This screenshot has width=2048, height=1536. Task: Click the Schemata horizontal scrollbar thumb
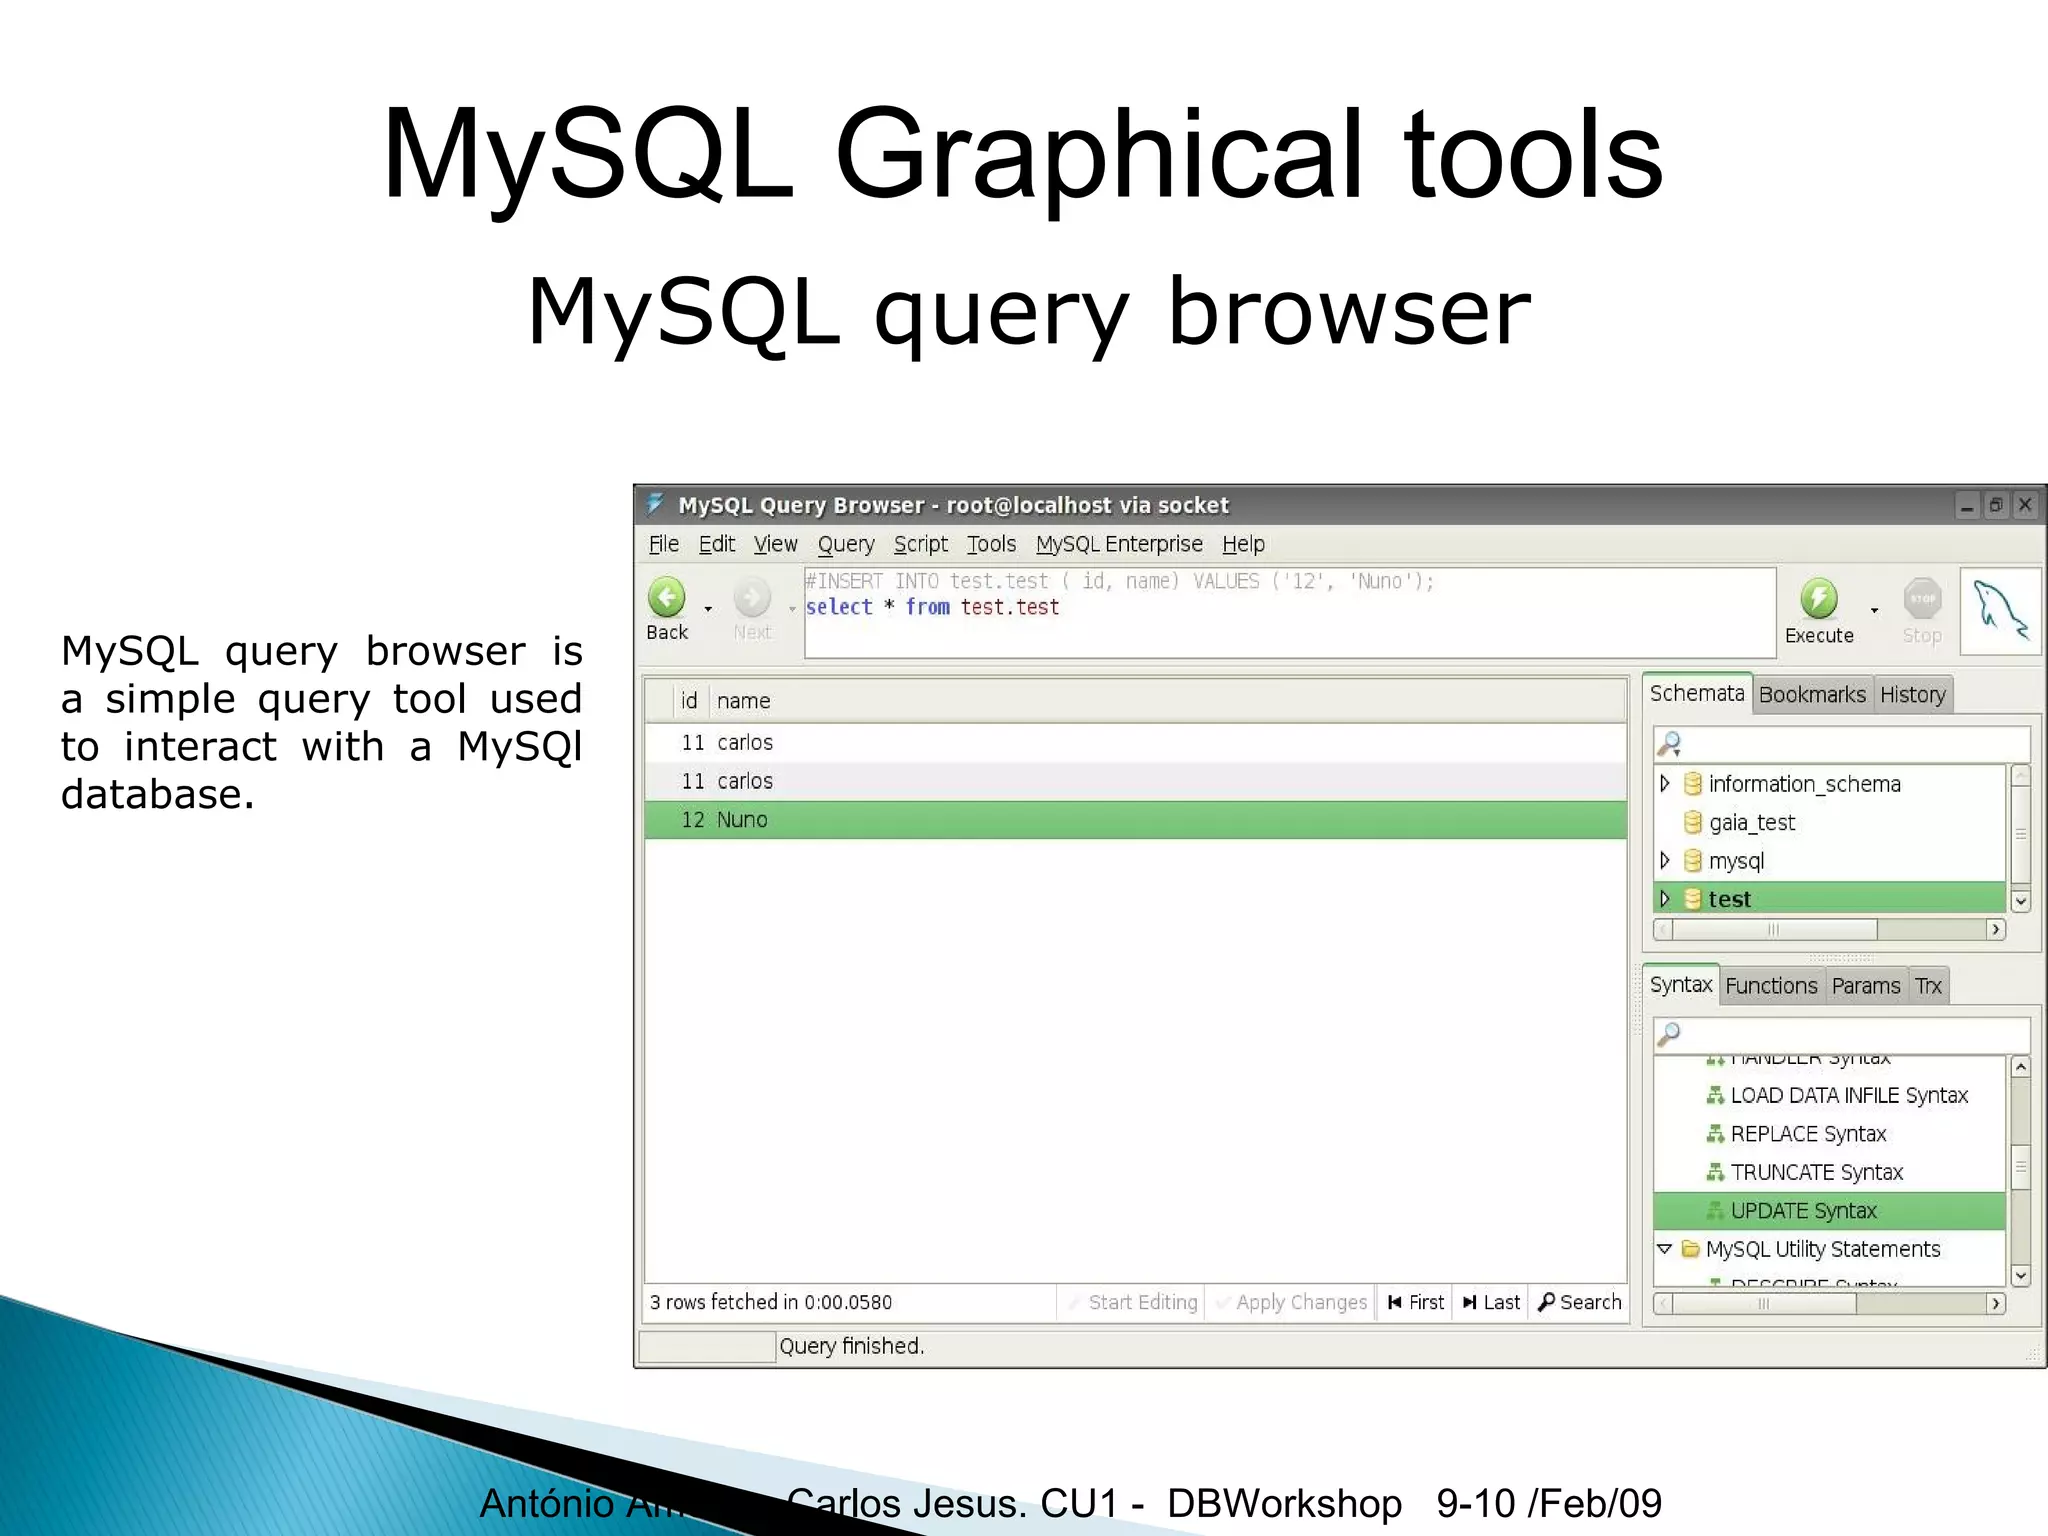click(1773, 929)
